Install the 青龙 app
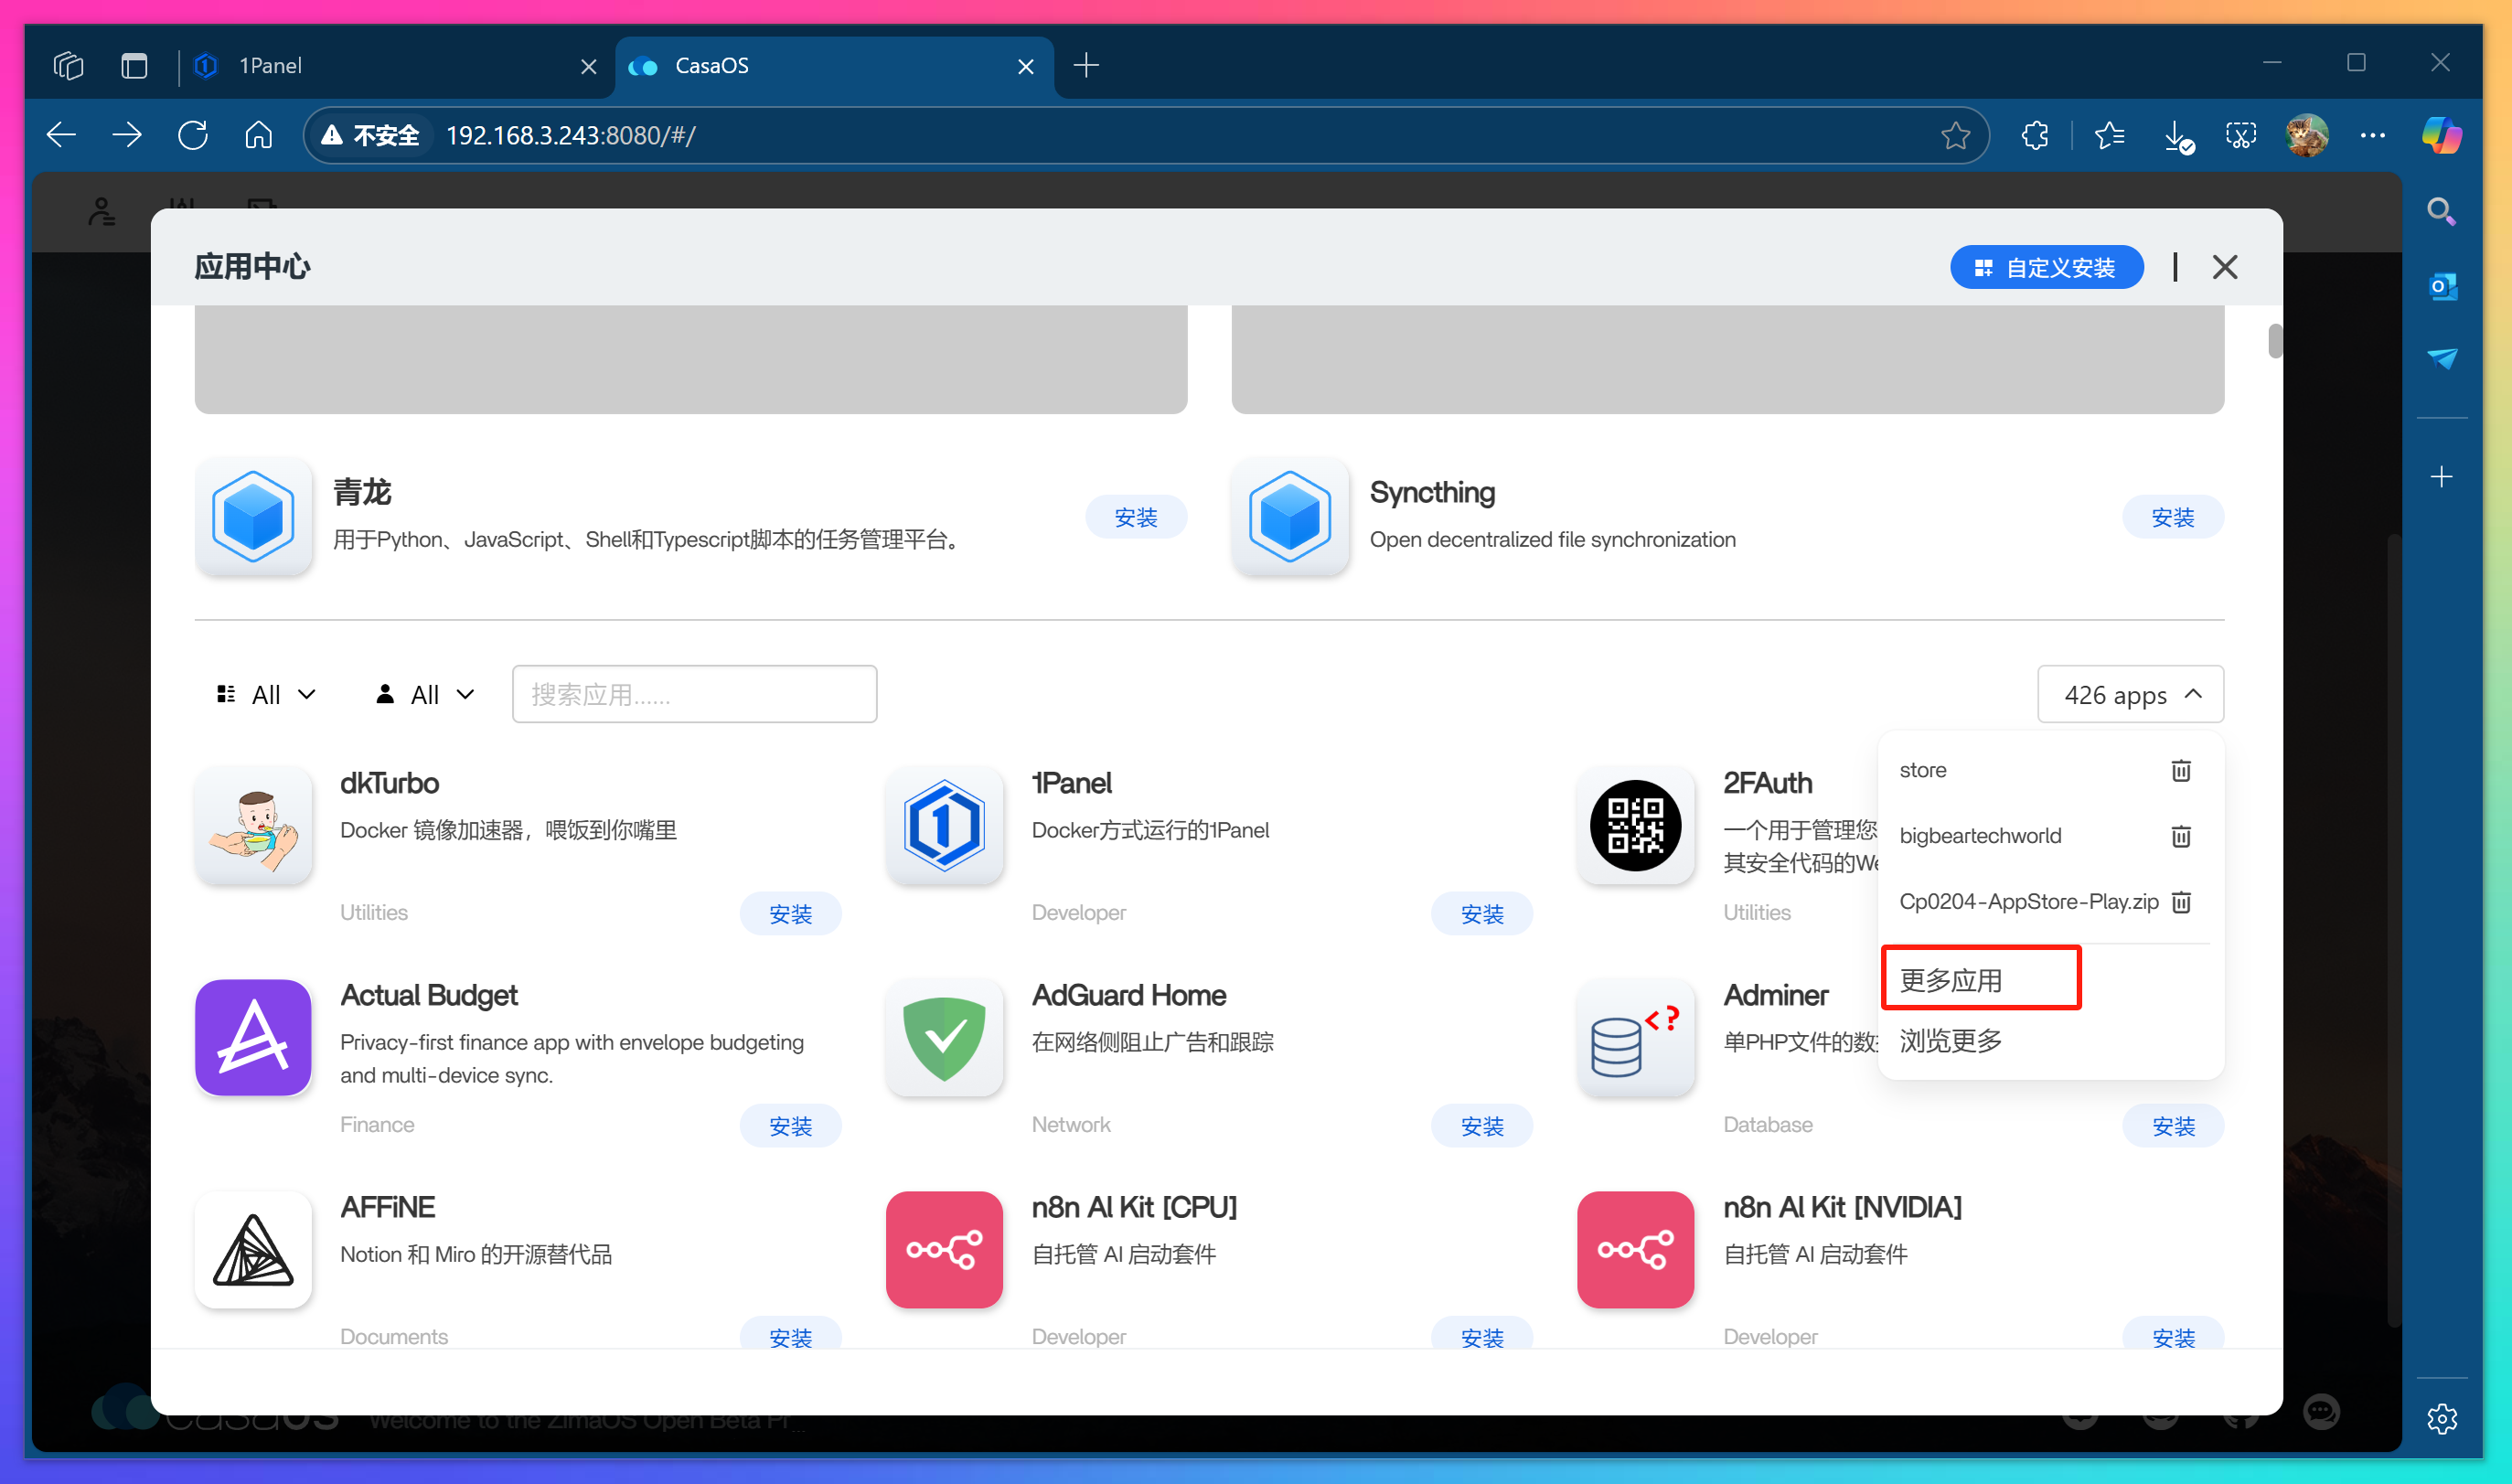This screenshot has height=1484, width=2512. point(1135,517)
